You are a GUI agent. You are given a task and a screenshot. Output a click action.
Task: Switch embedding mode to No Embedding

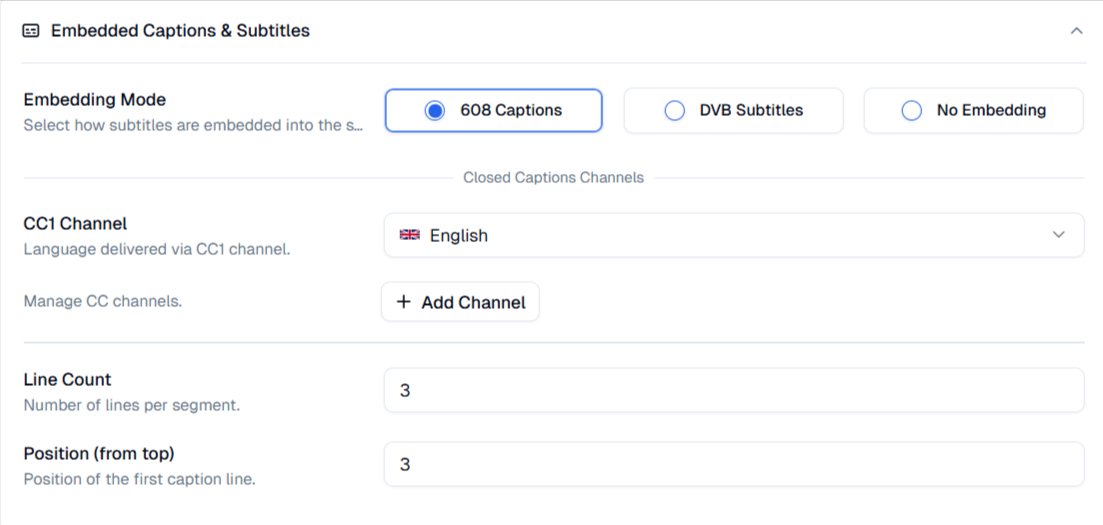tap(973, 111)
